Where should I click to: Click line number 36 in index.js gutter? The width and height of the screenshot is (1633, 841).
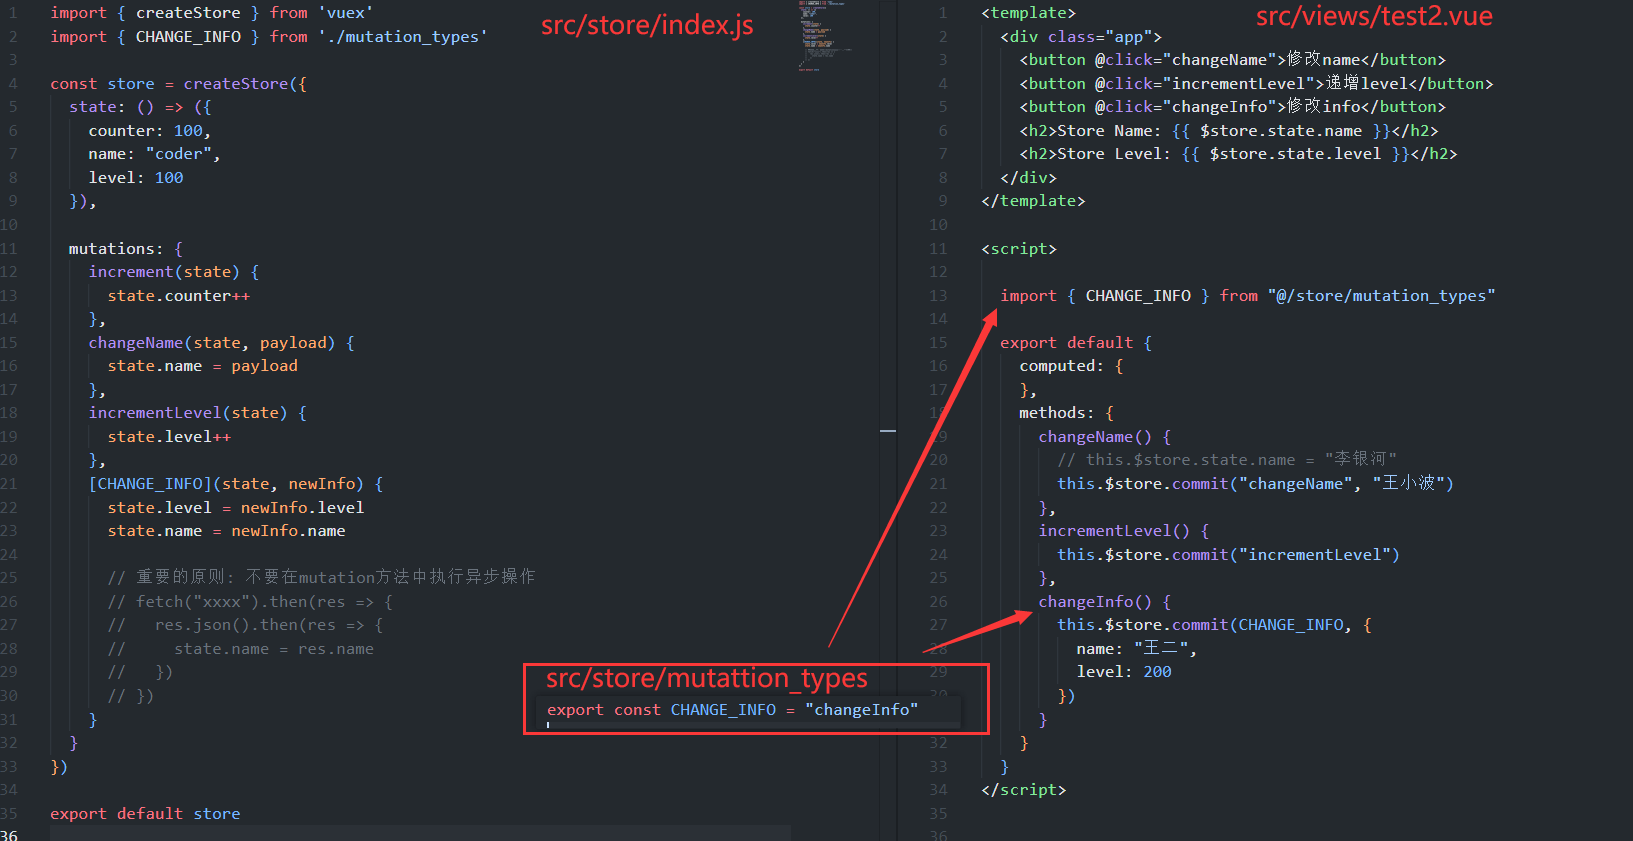[x=9, y=836]
